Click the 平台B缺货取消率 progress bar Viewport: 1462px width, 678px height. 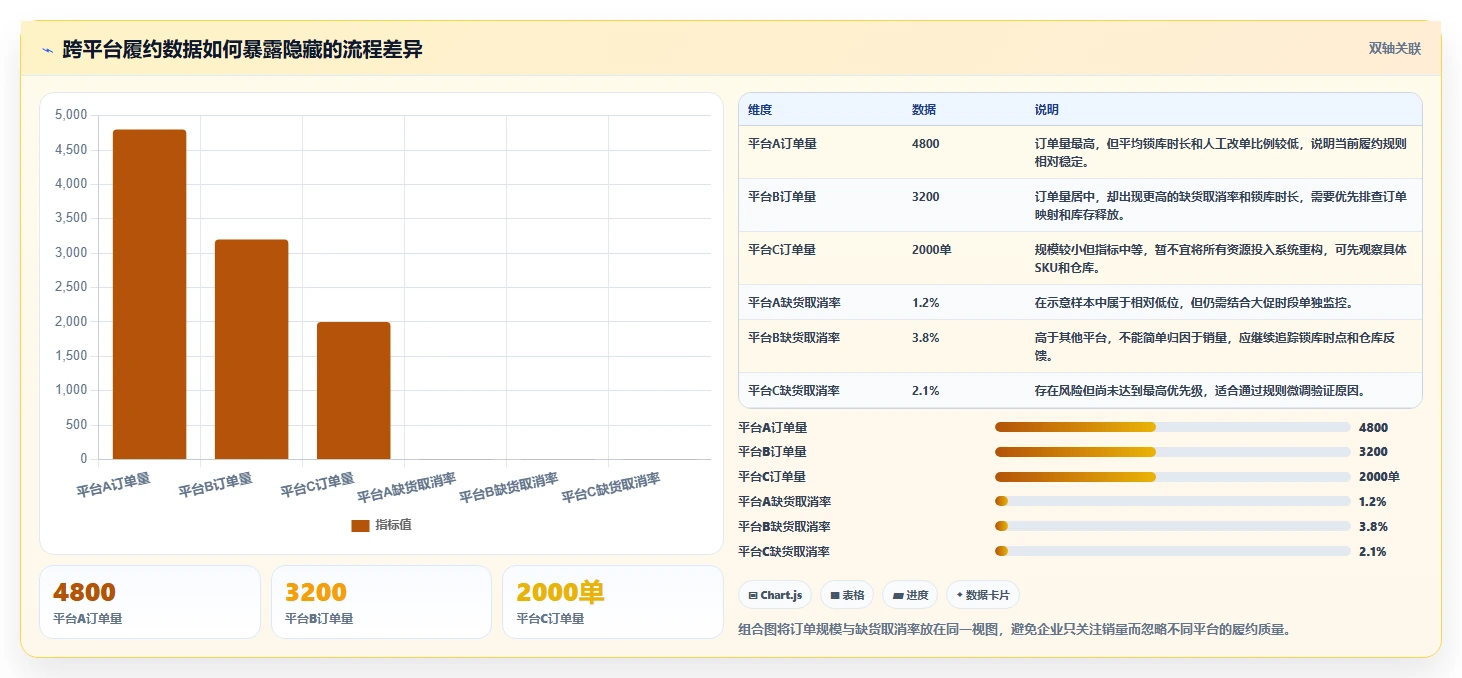[1172, 526]
